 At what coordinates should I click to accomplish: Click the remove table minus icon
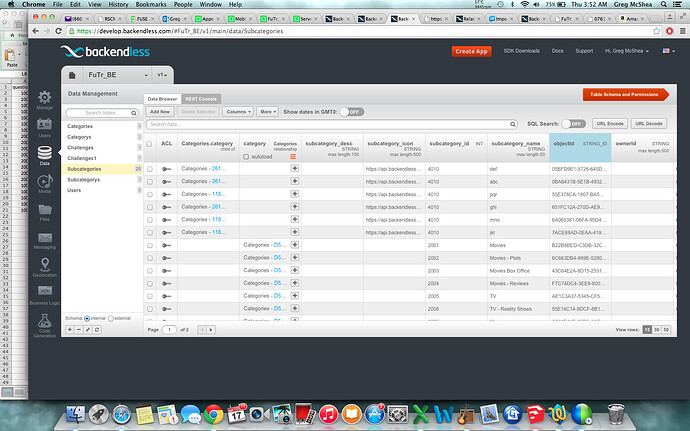click(79, 329)
